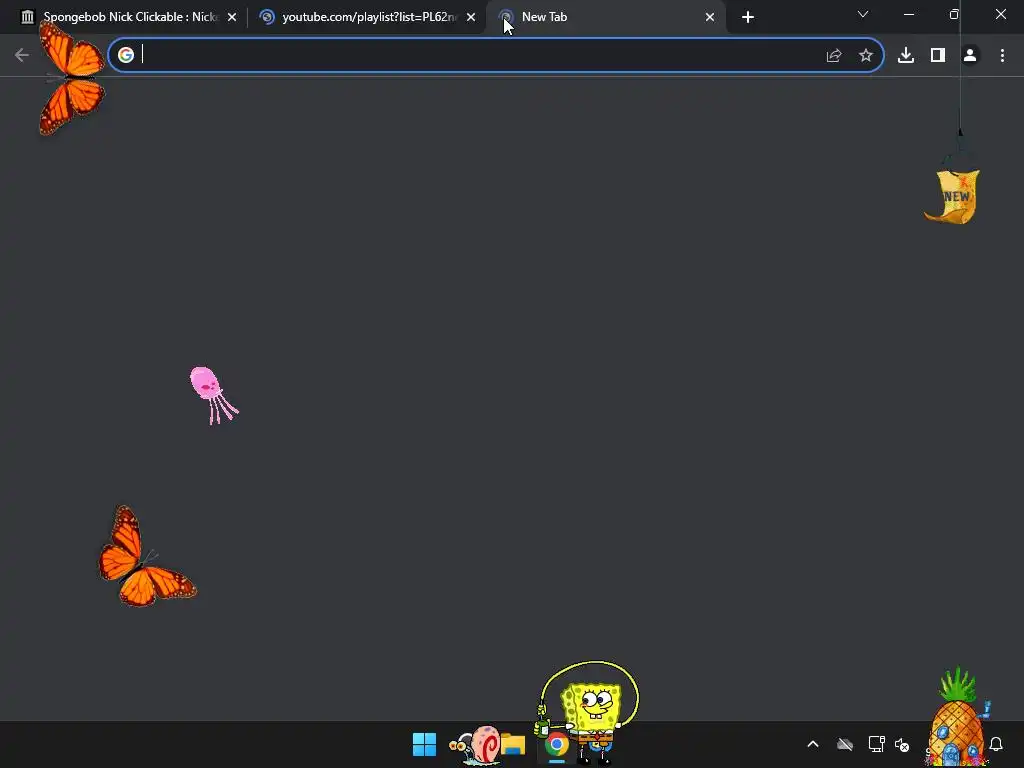Open Google Chrome from the taskbar
1024x768 pixels.
[556, 744]
